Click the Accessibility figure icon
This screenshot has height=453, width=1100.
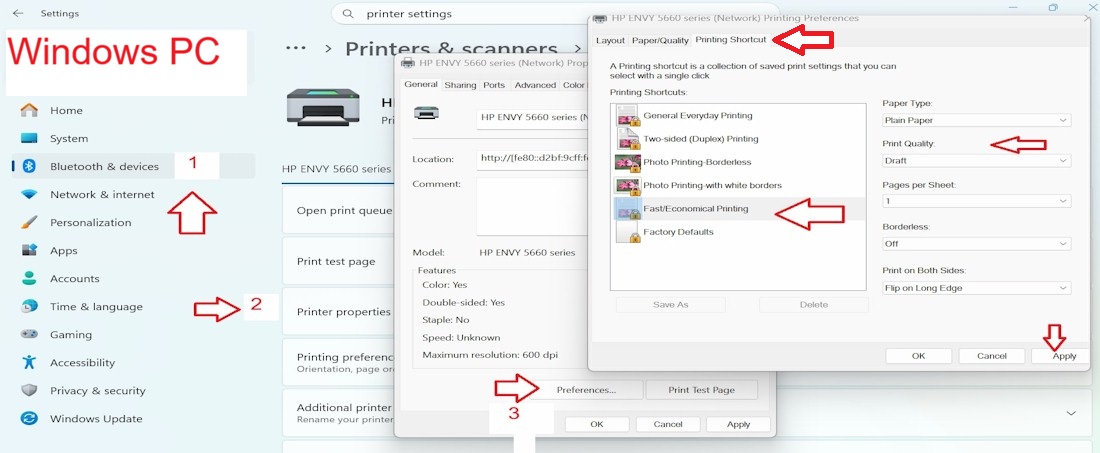click(x=29, y=363)
